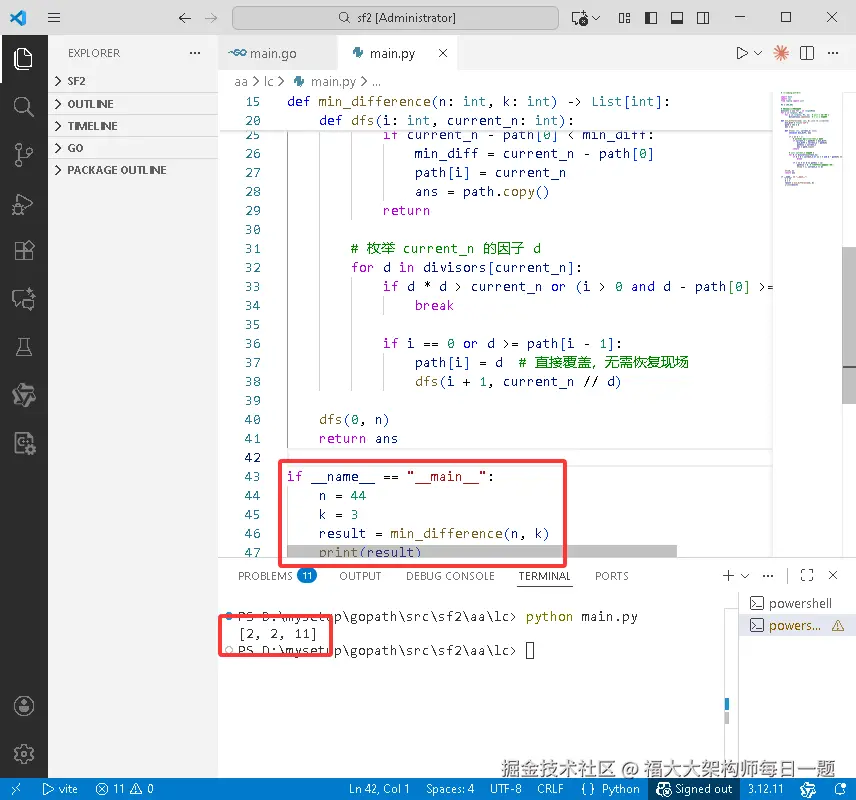Open terminal panel more actions ellipsis
The image size is (856, 800).
click(768, 576)
